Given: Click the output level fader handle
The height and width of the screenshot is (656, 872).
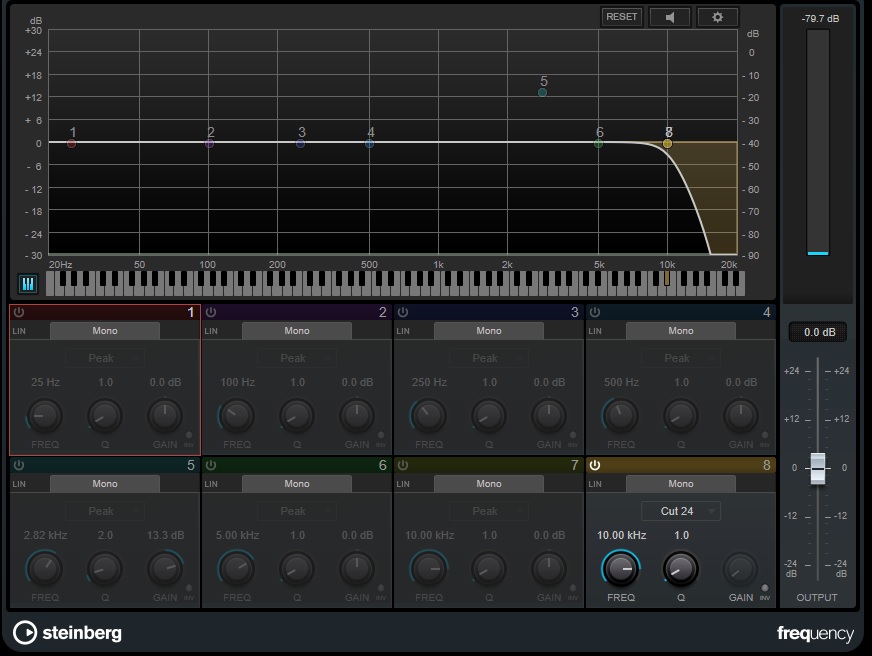Looking at the screenshot, I should pyautogui.click(x=818, y=468).
